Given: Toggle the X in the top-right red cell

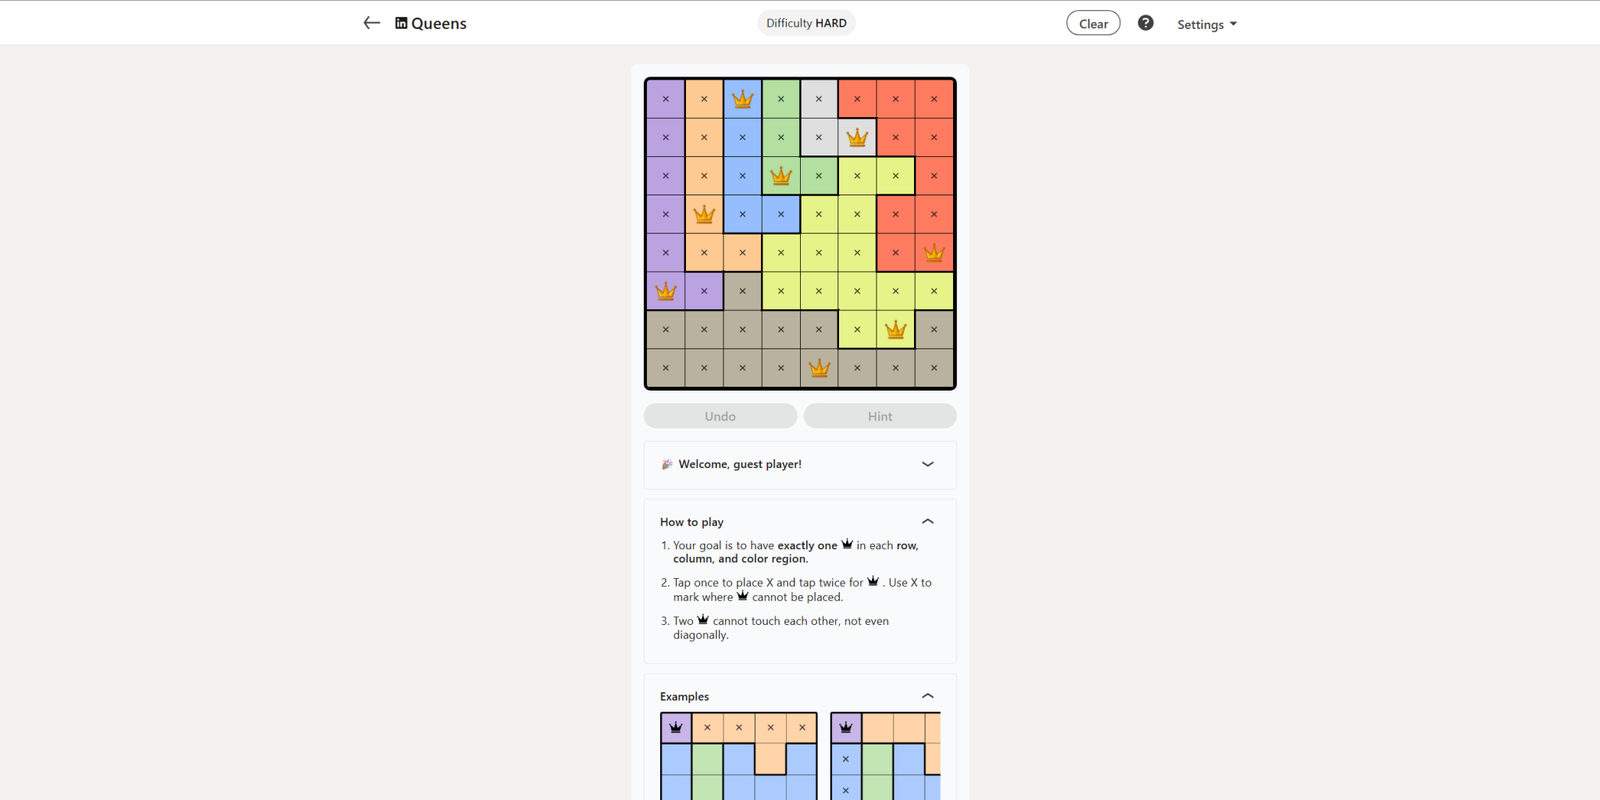Looking at the screenshot, I should pos(934,99).
